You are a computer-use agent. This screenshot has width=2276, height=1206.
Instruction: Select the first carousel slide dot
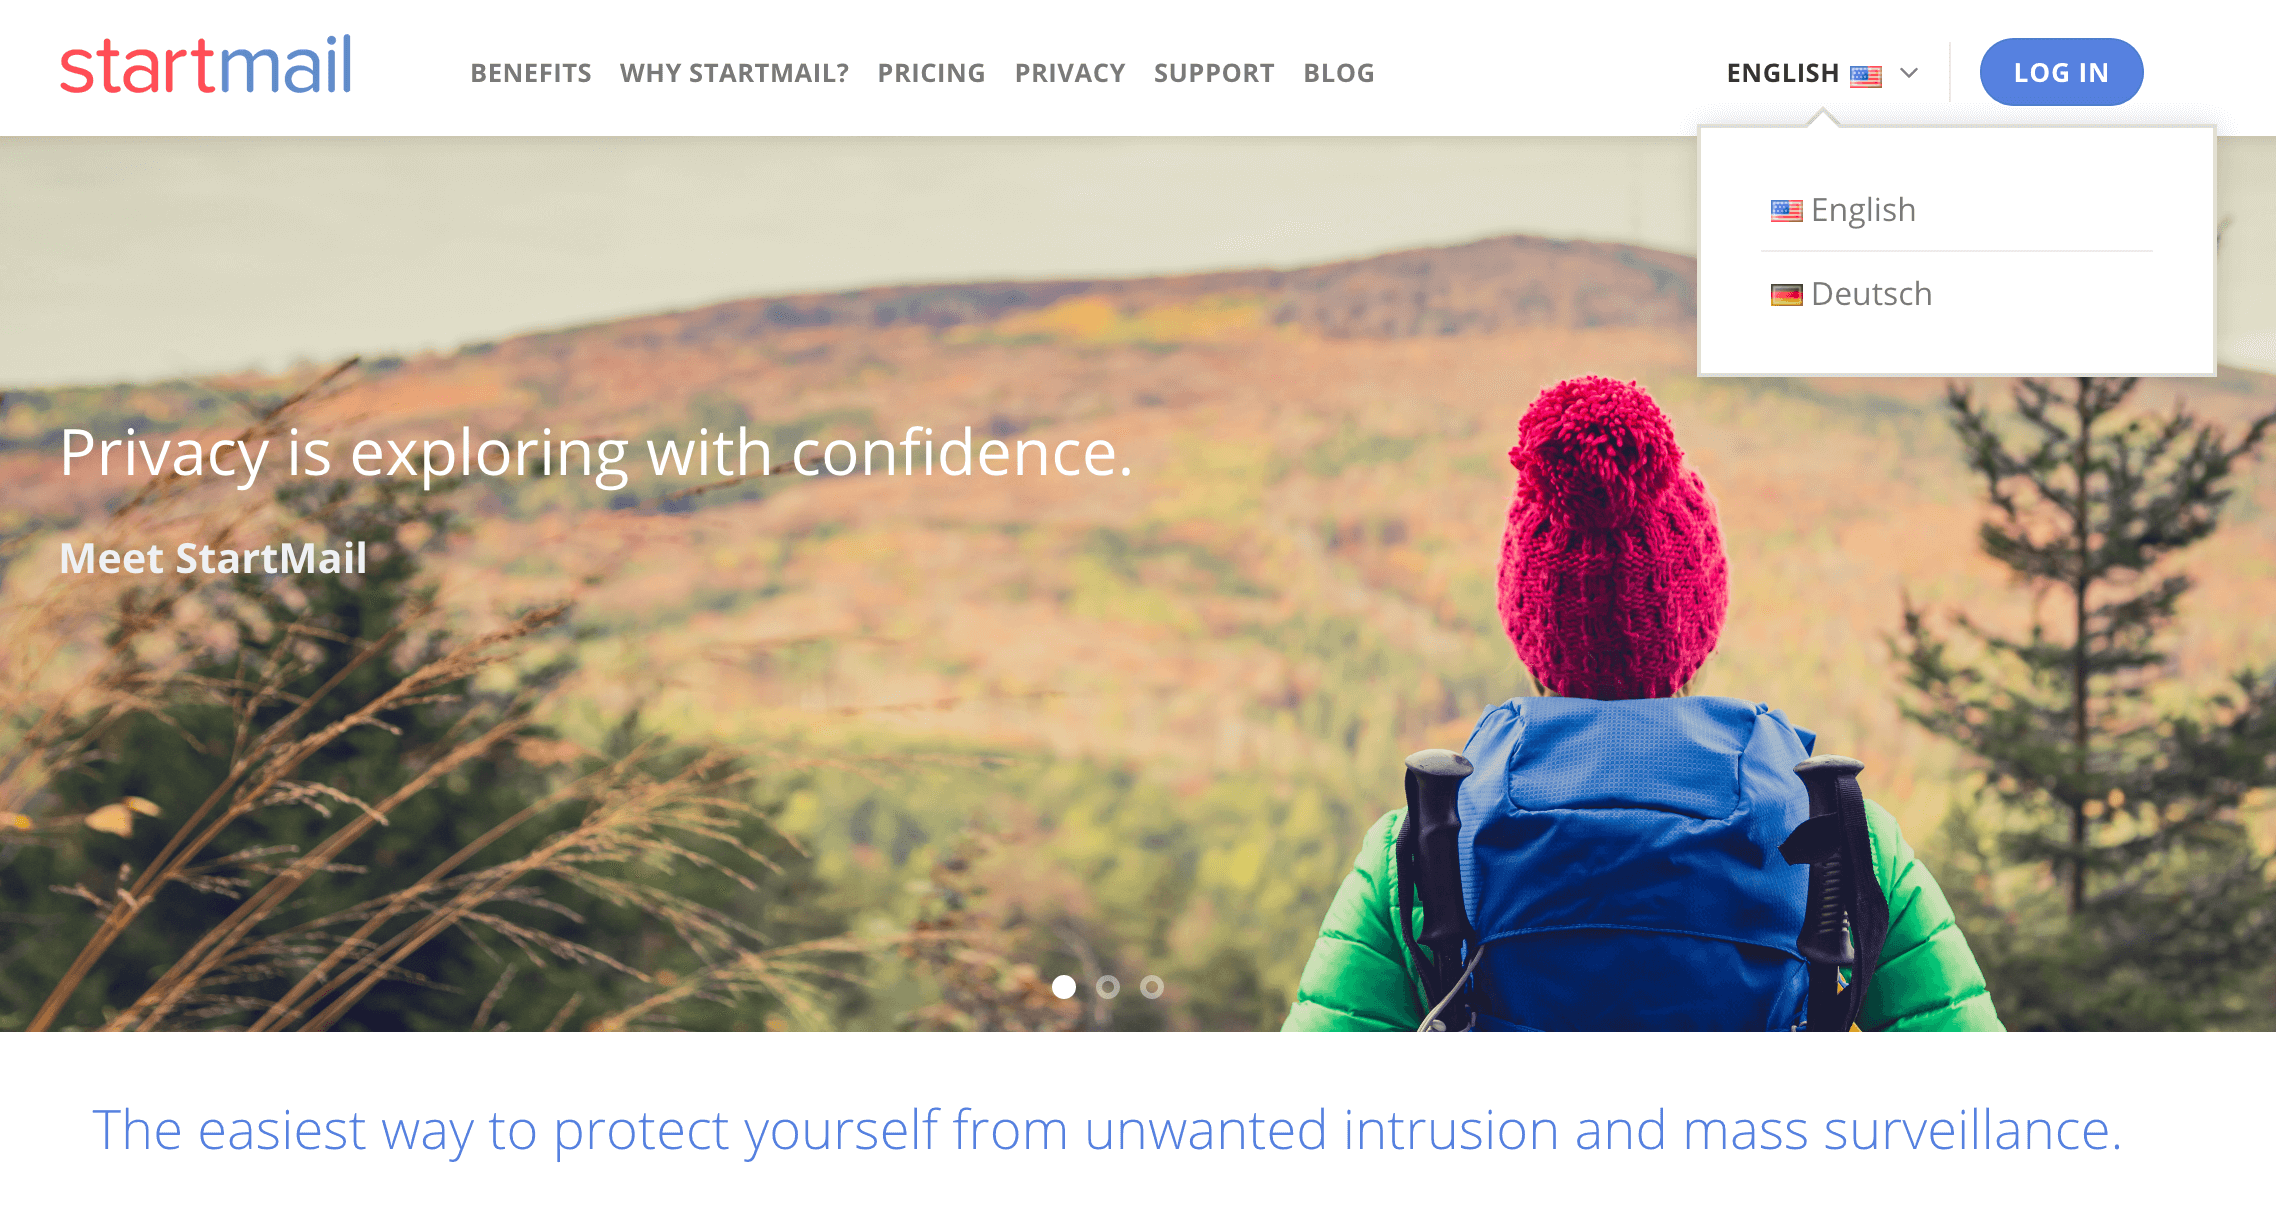tap(1064, 987)
